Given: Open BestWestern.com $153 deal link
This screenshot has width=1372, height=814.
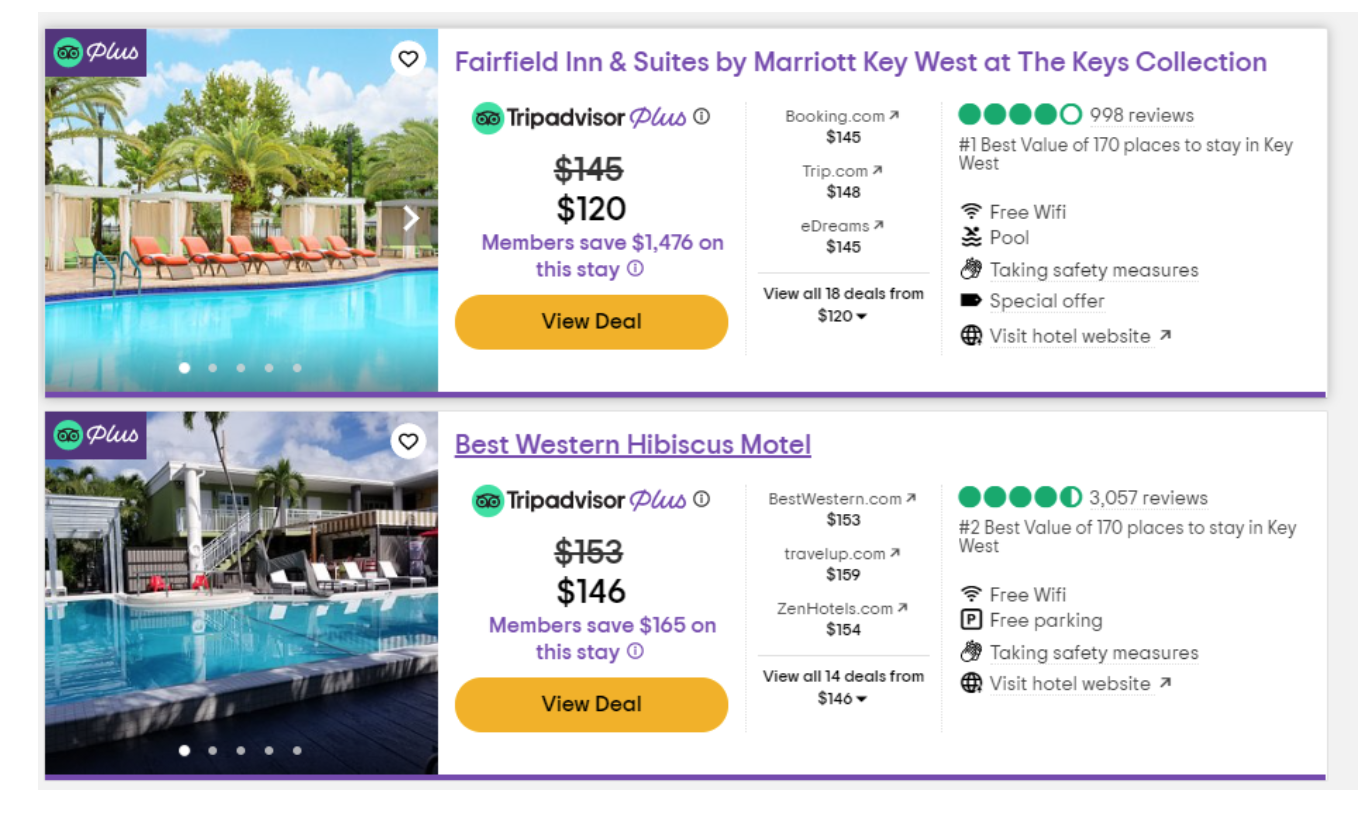Looking at the screenshot, I should pos(843,509).
